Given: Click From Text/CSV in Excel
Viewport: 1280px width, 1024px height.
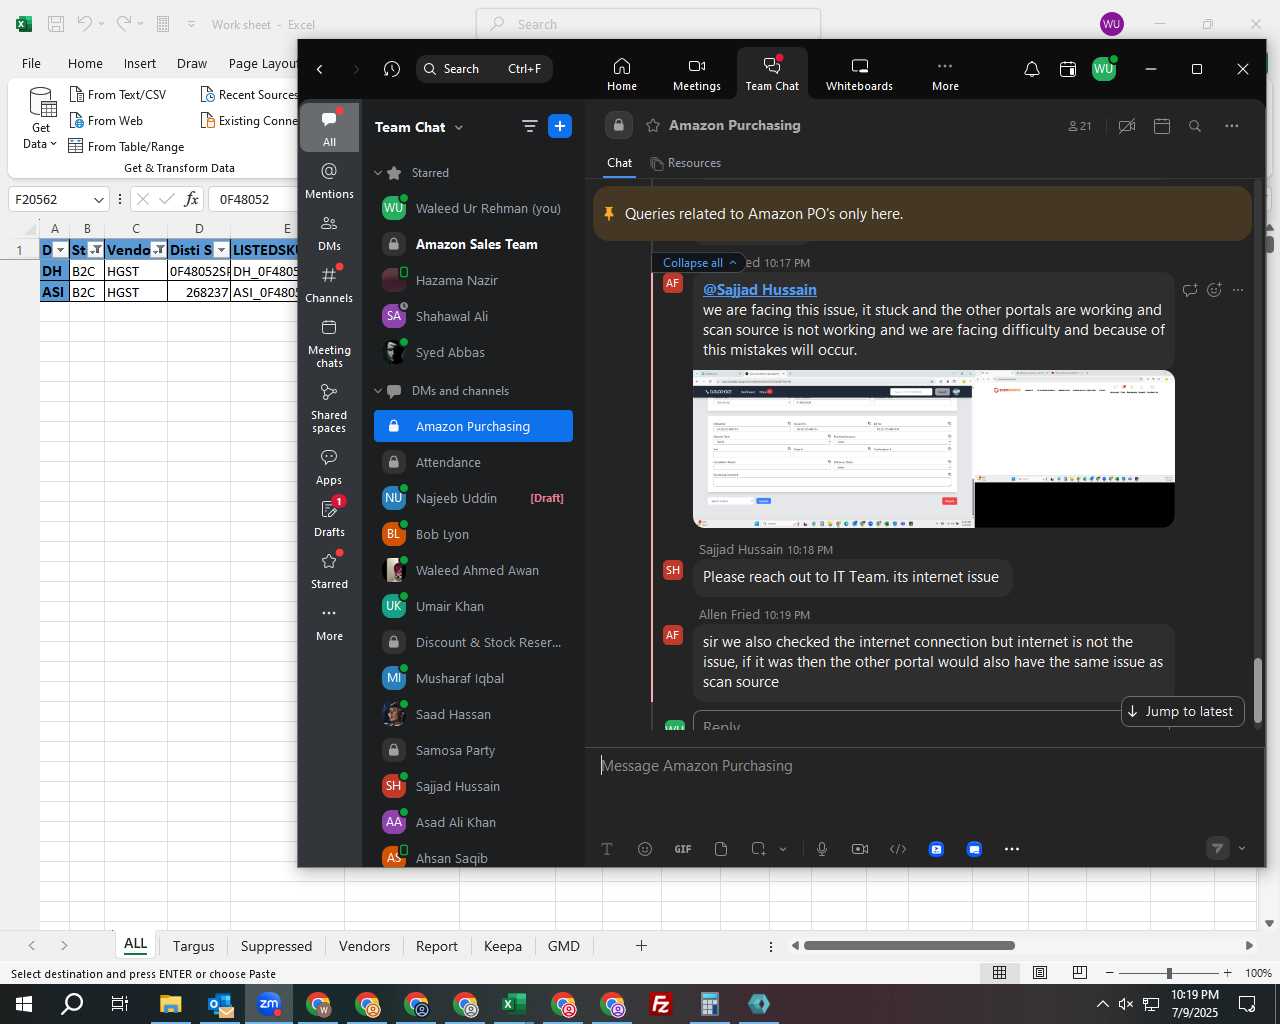Looking at the screenshot, I should [x=117, y=94].
